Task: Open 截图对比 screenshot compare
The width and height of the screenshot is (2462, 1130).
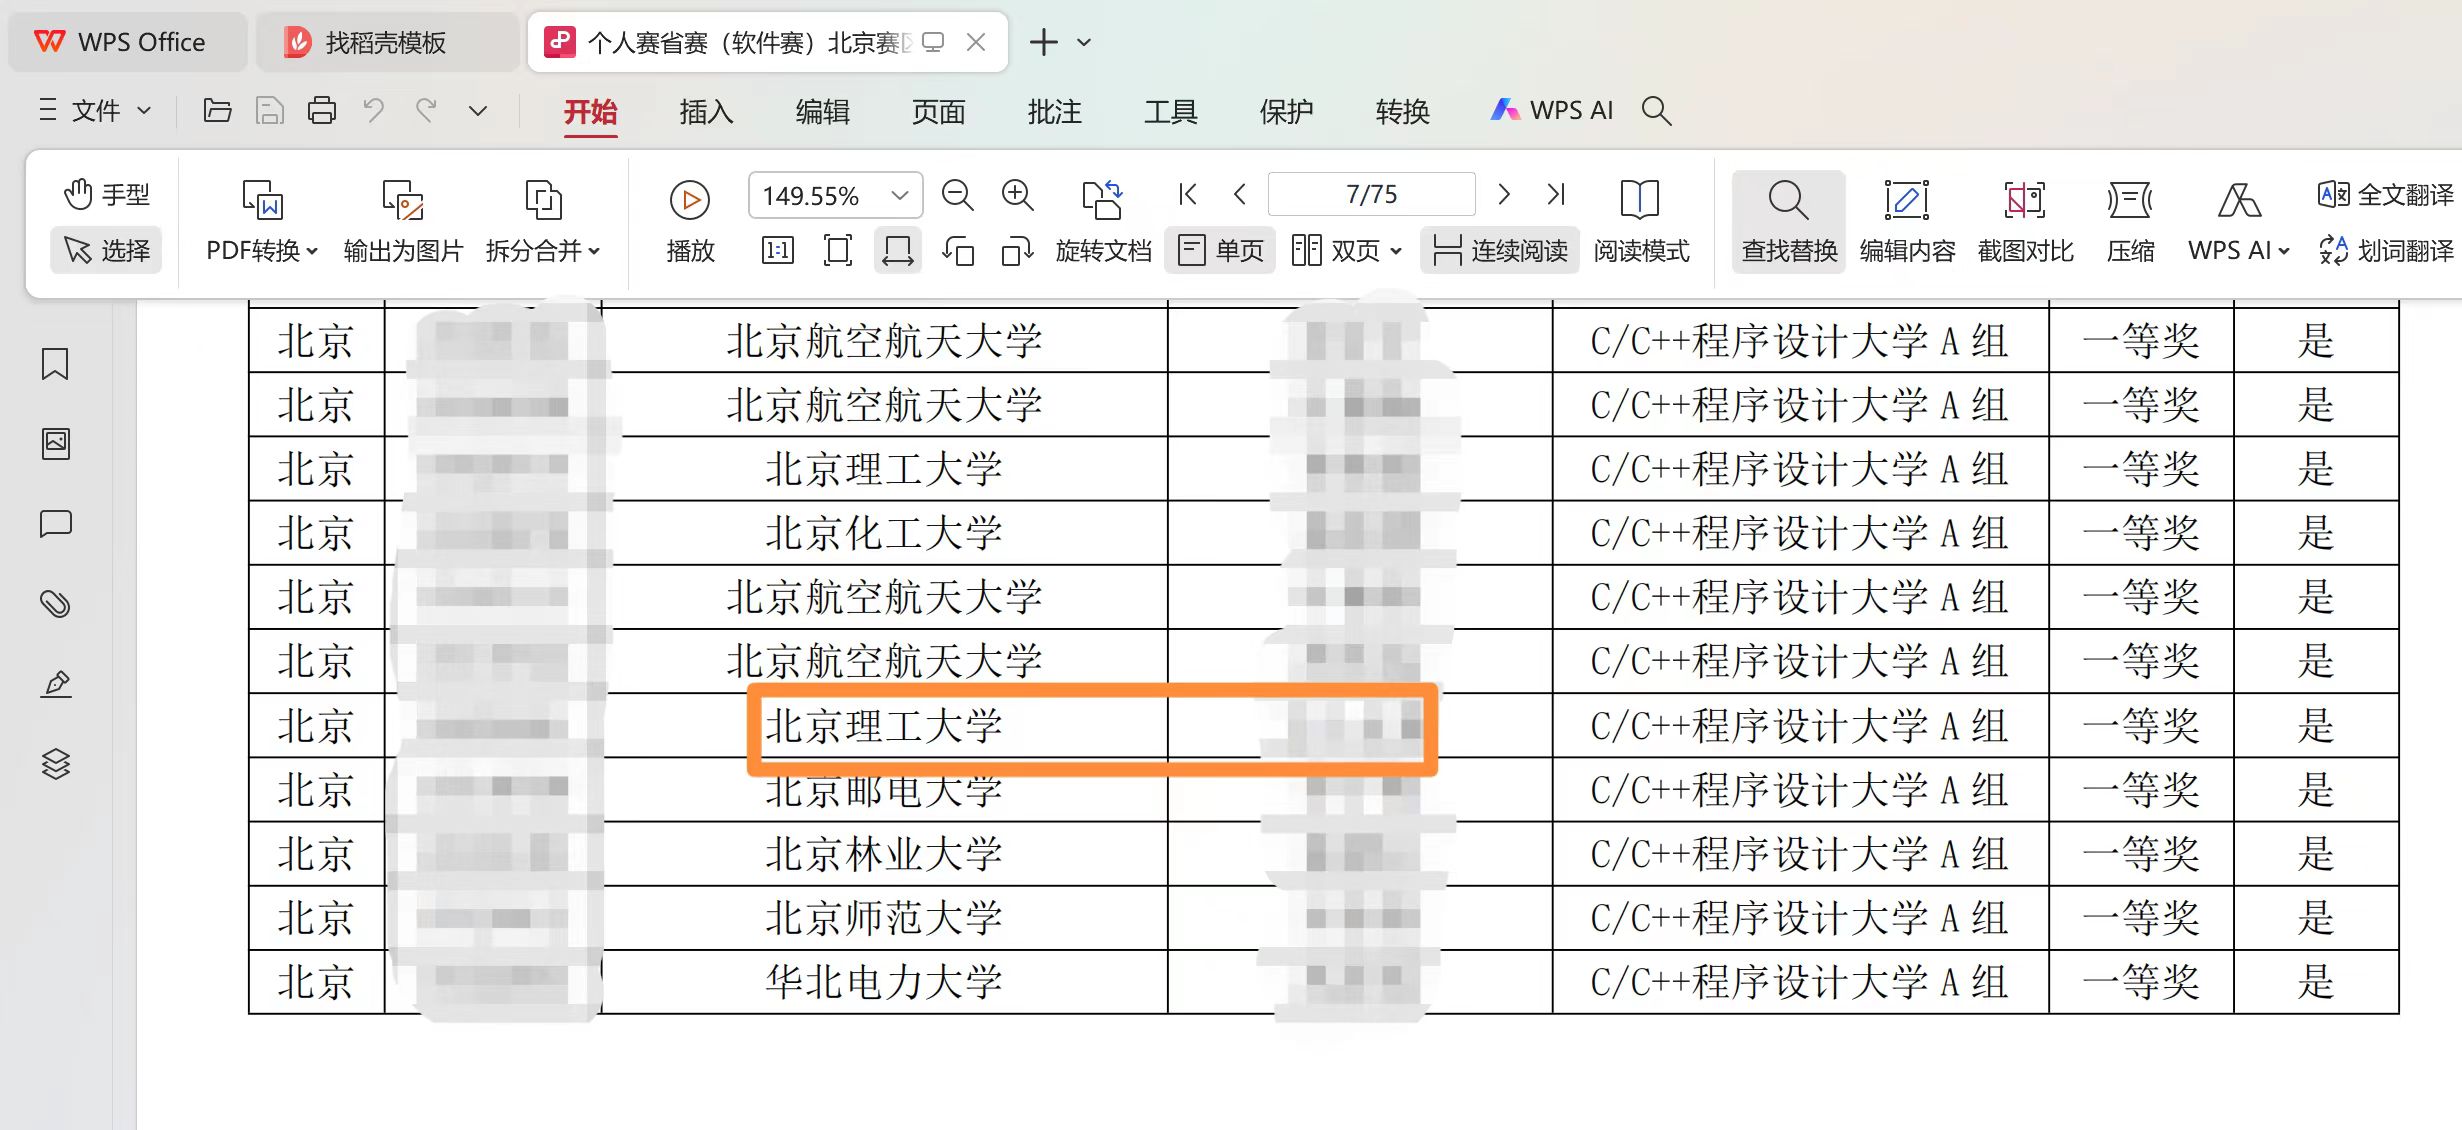Action: (2025, 222)
